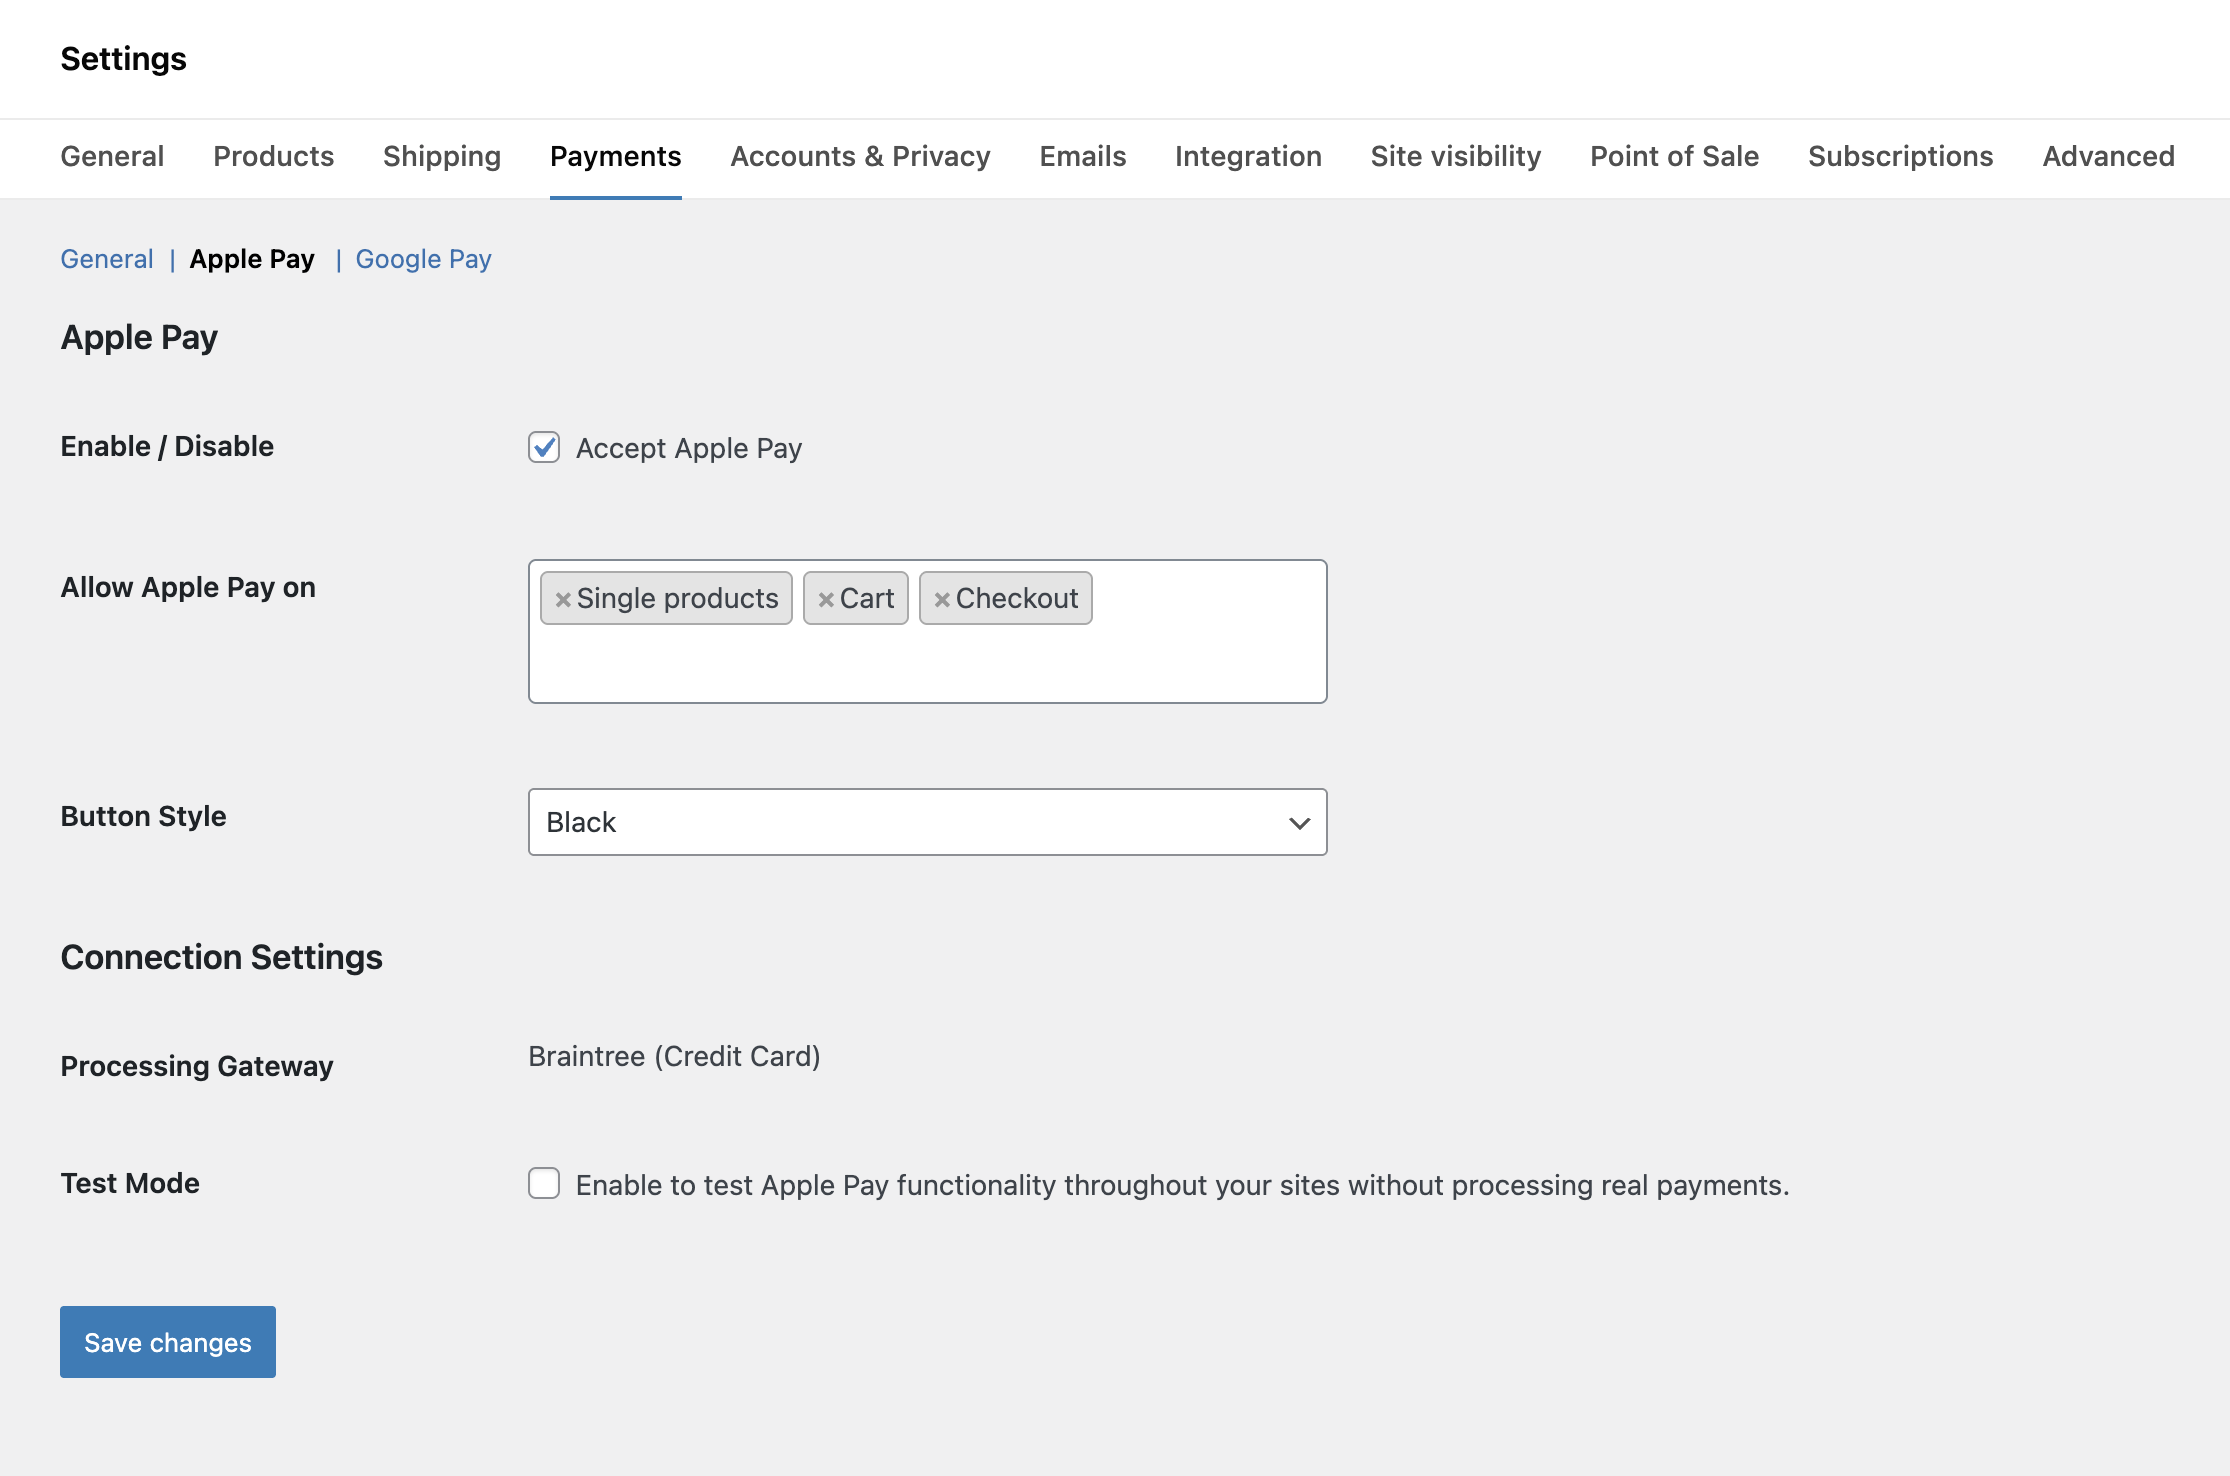Enable the Test Mode checkbox
2230x1476 pixels.
point(544,1183)
